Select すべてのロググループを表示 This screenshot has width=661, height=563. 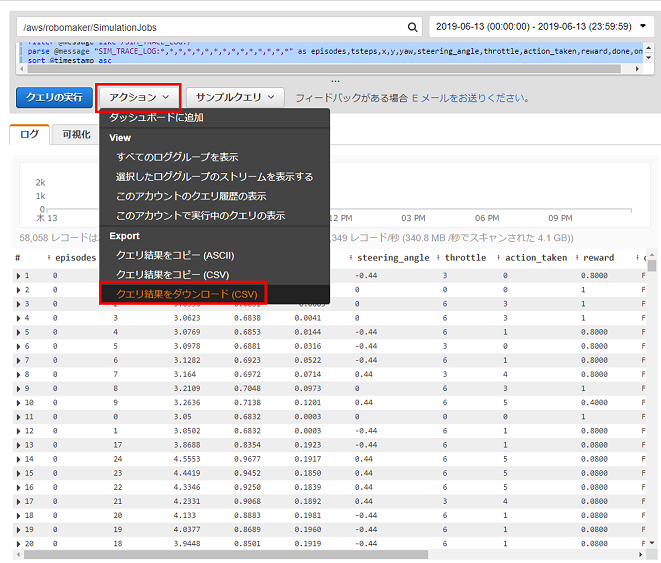(177, 157)
